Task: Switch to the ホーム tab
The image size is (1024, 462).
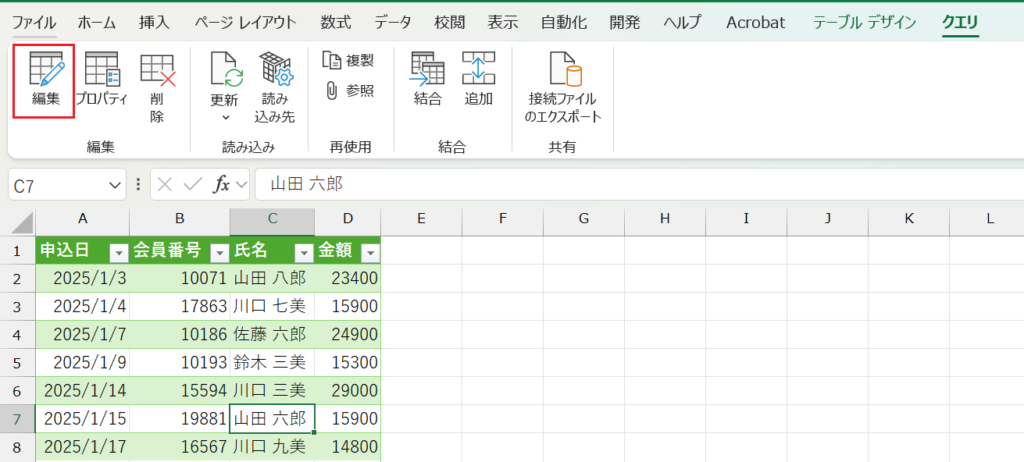Action: (x=97, y=23)
